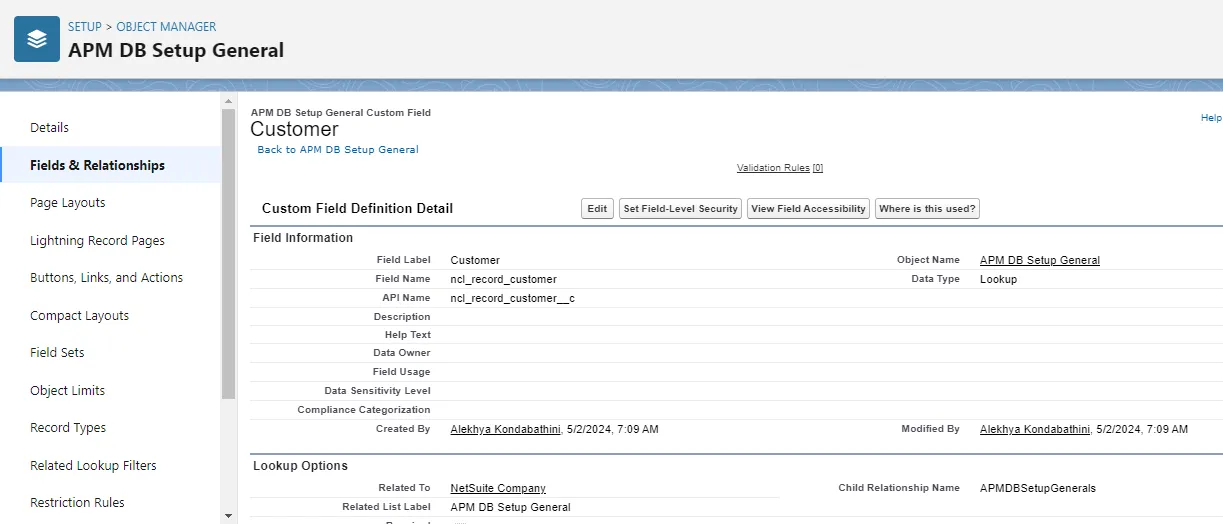The width and height of the screenshot is (1223, 524).
Task: Click the Compliance Categorization label
Action: tap(364, 410)
